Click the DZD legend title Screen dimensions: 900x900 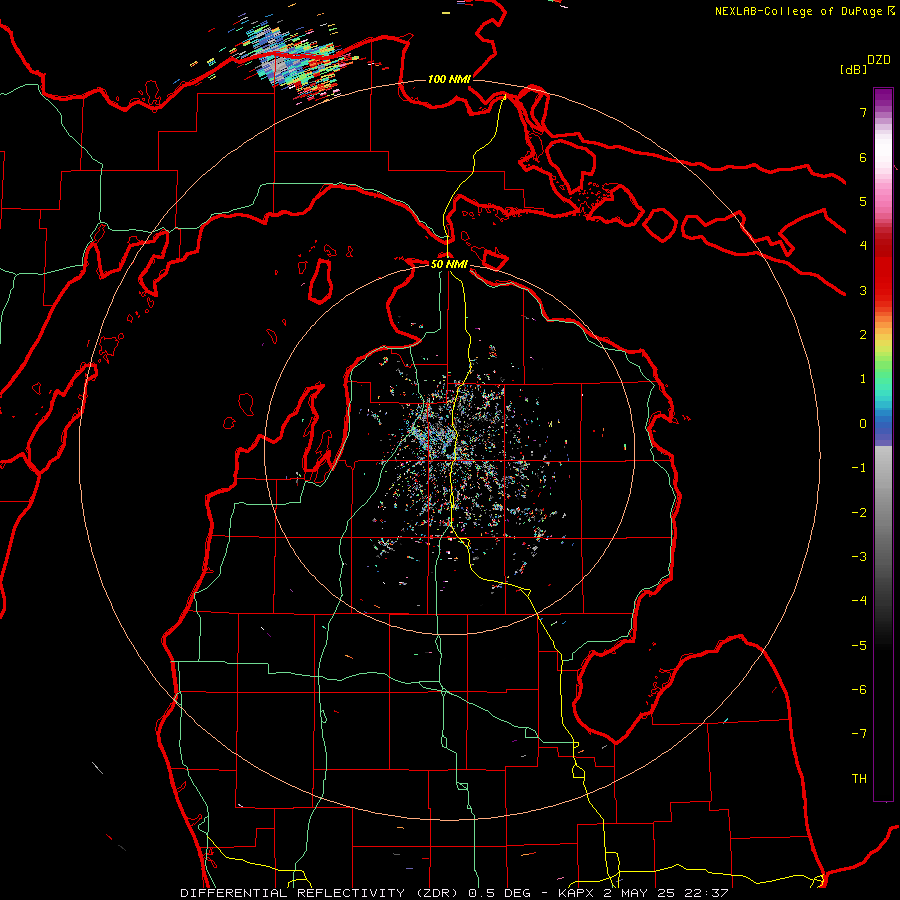tap(879, 60)
